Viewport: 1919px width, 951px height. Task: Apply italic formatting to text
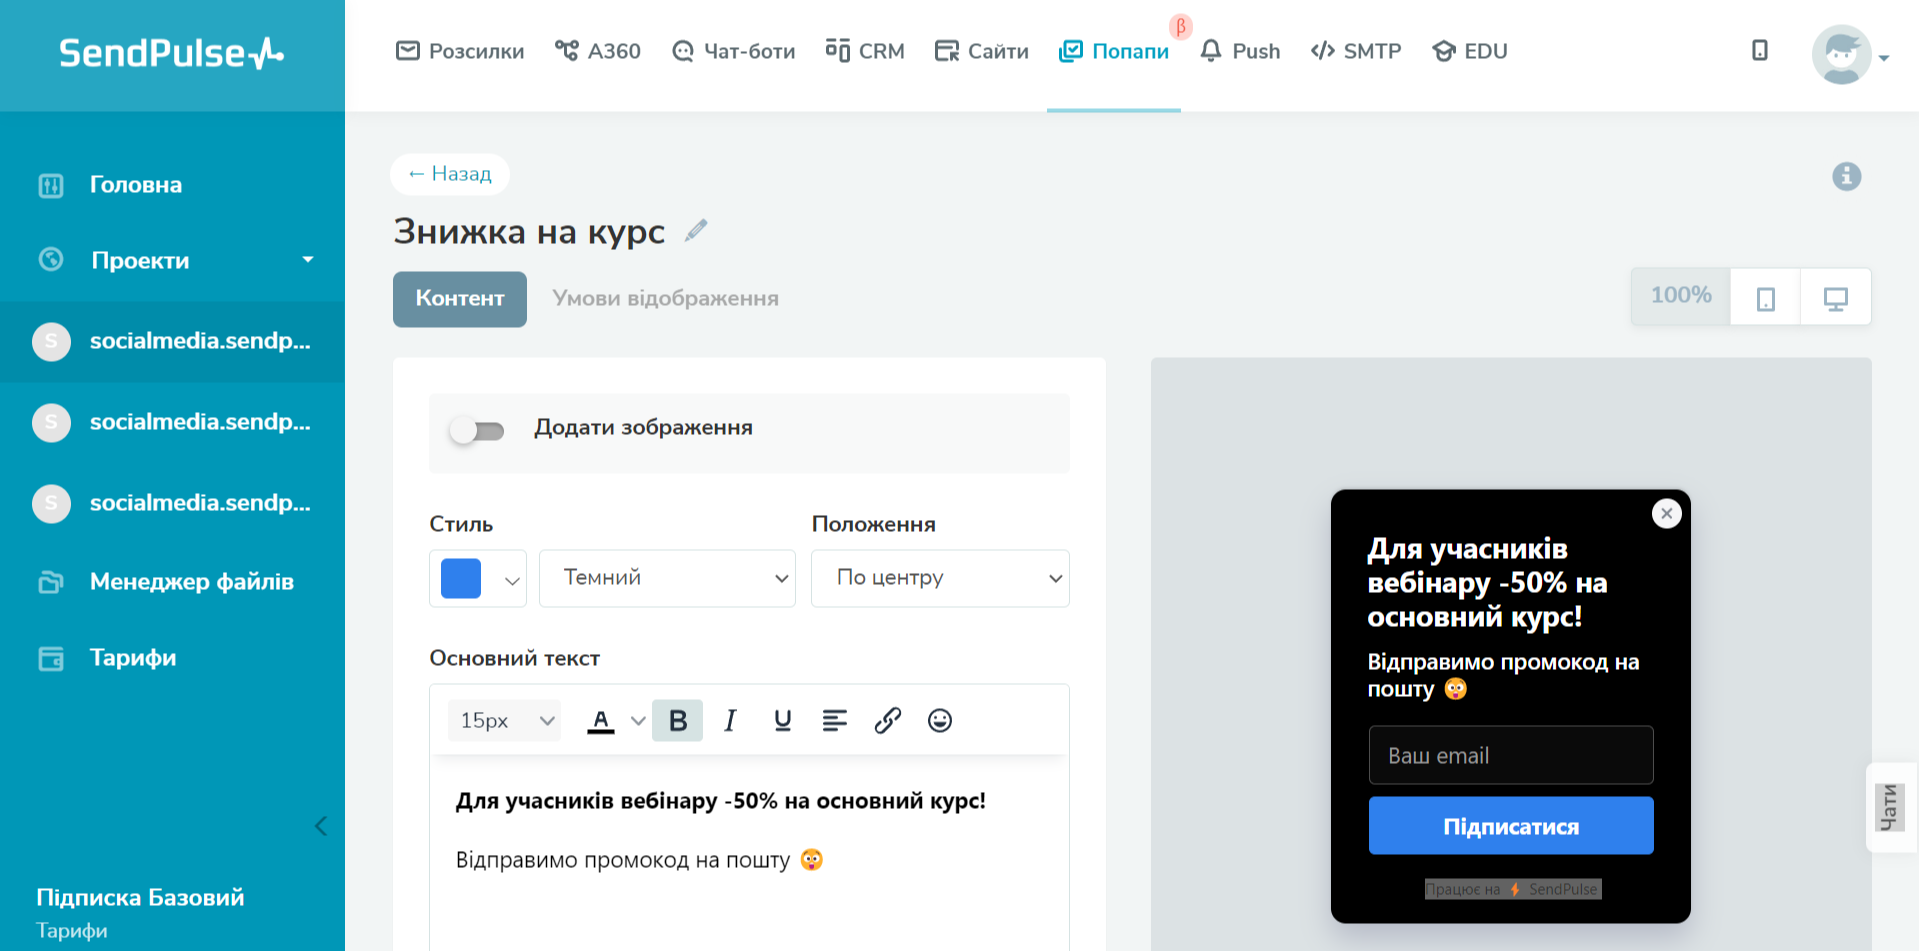coord(730,721)
